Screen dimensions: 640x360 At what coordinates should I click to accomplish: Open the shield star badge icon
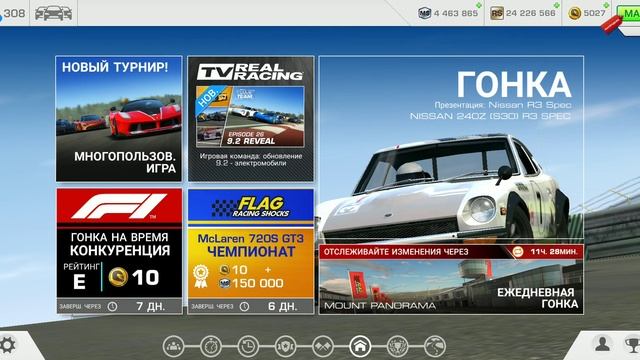(285, 346)
